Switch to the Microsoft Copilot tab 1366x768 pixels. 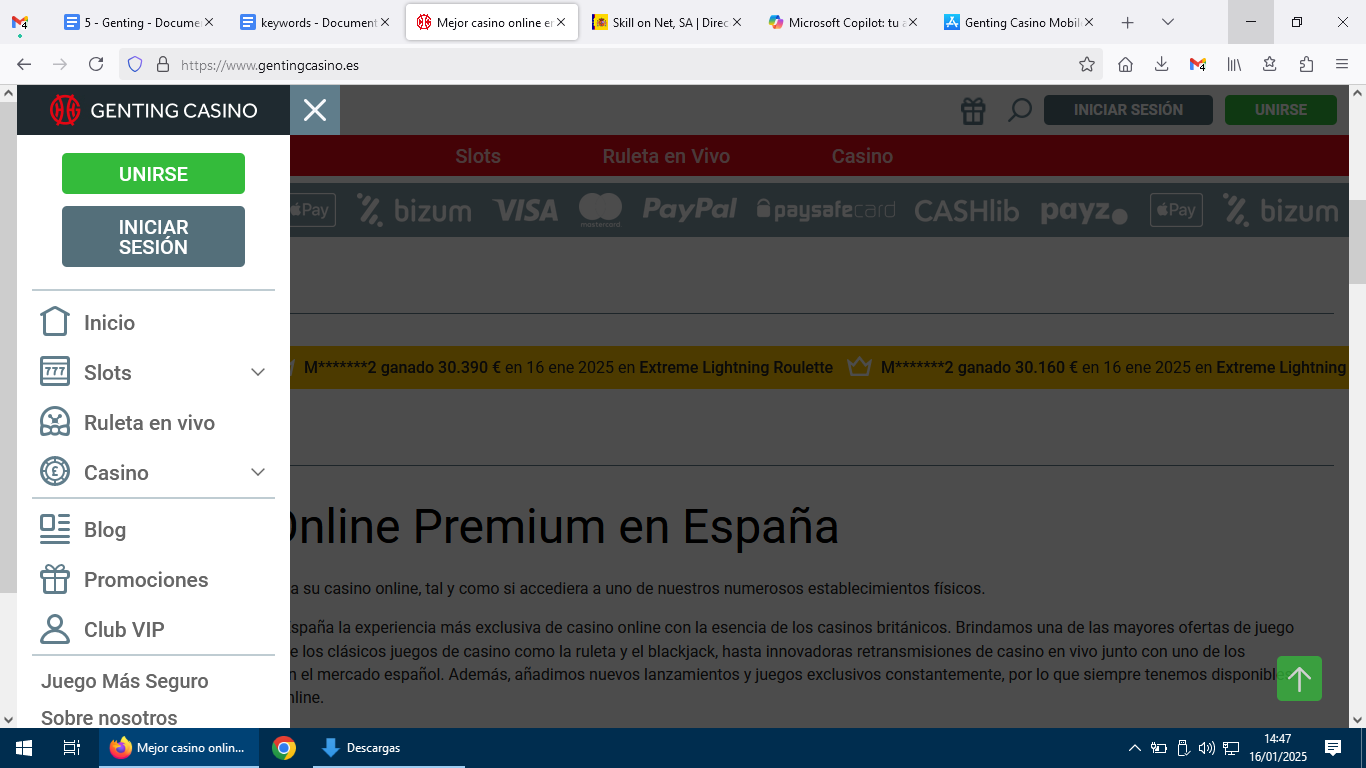(x=840, y=22)
